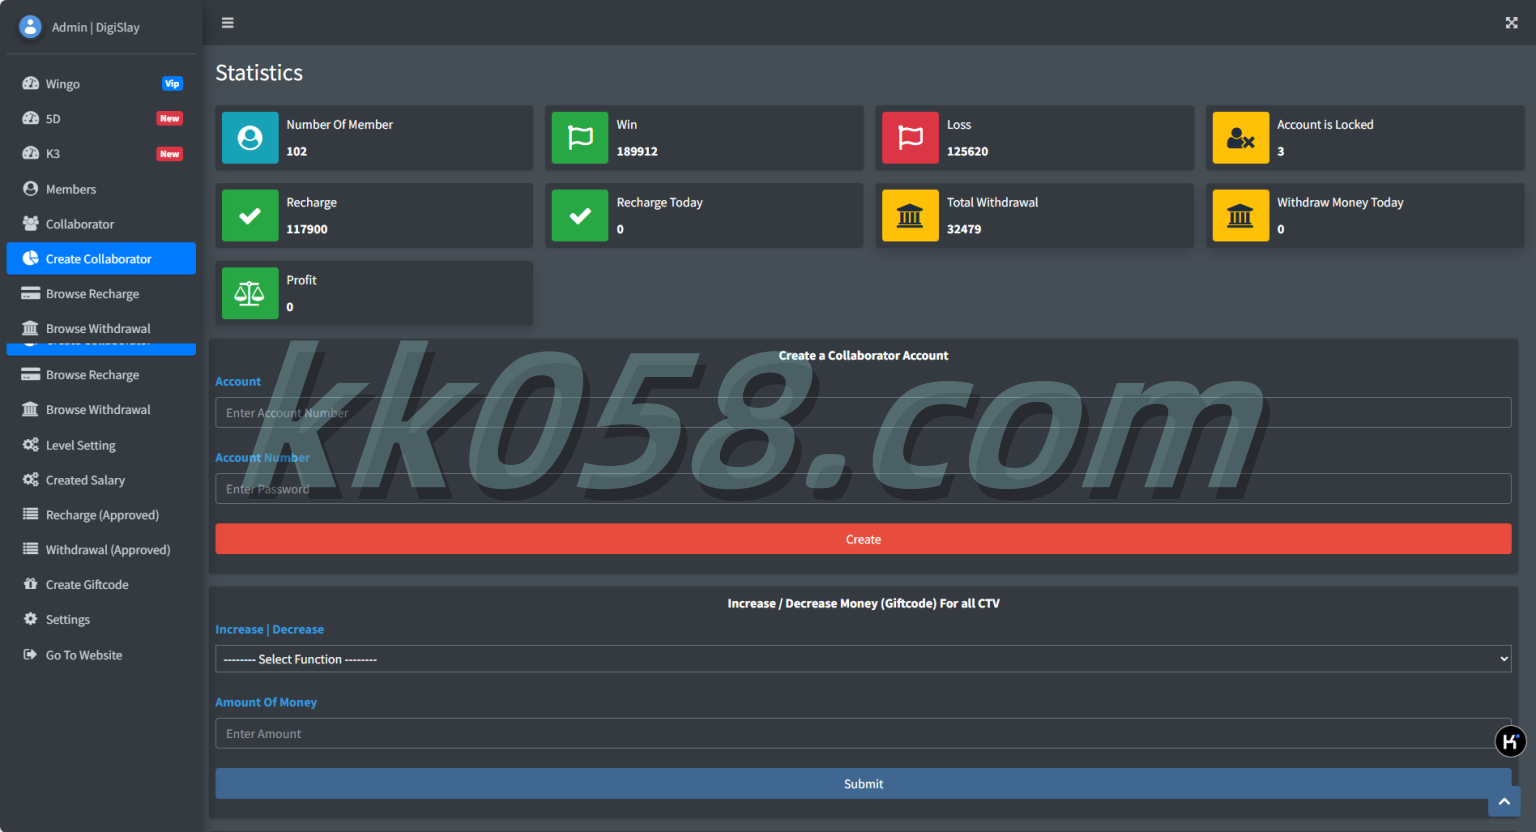Click the Number Of Member label
Screen dimensions: 1536x832
coord(340,125)
